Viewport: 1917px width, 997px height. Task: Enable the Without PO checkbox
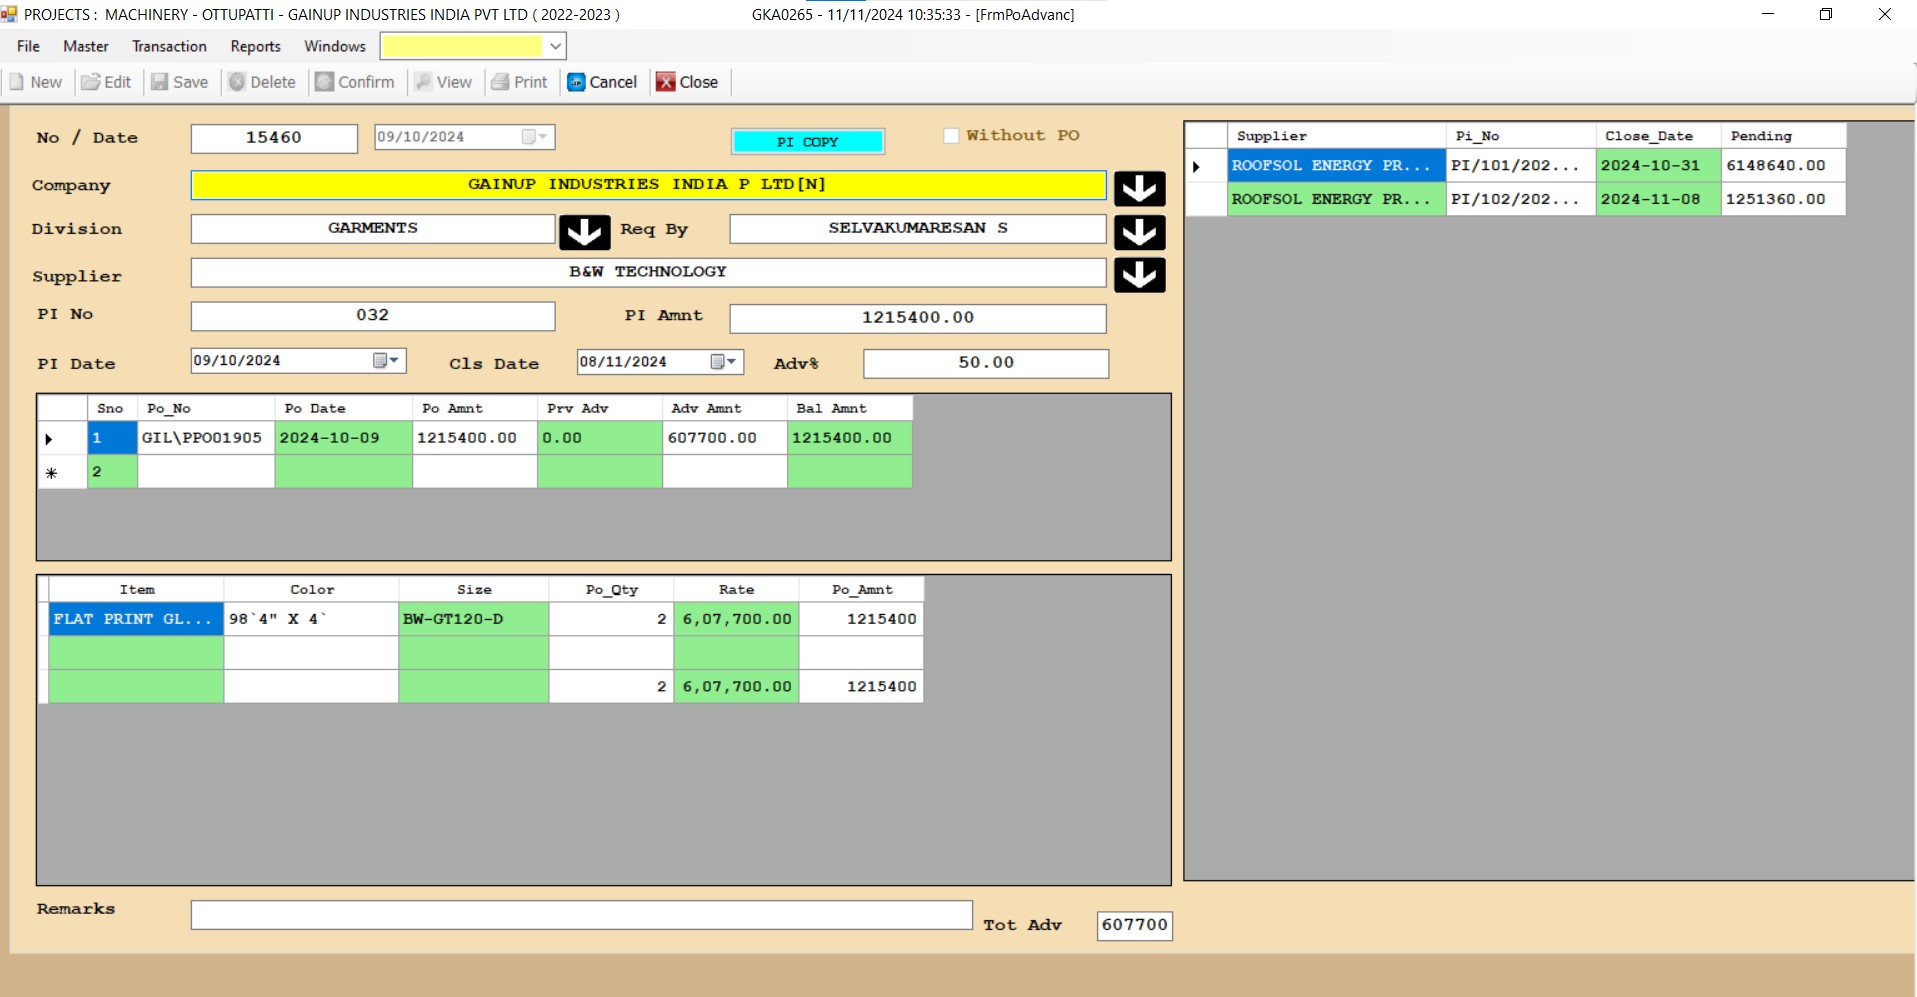951,136
